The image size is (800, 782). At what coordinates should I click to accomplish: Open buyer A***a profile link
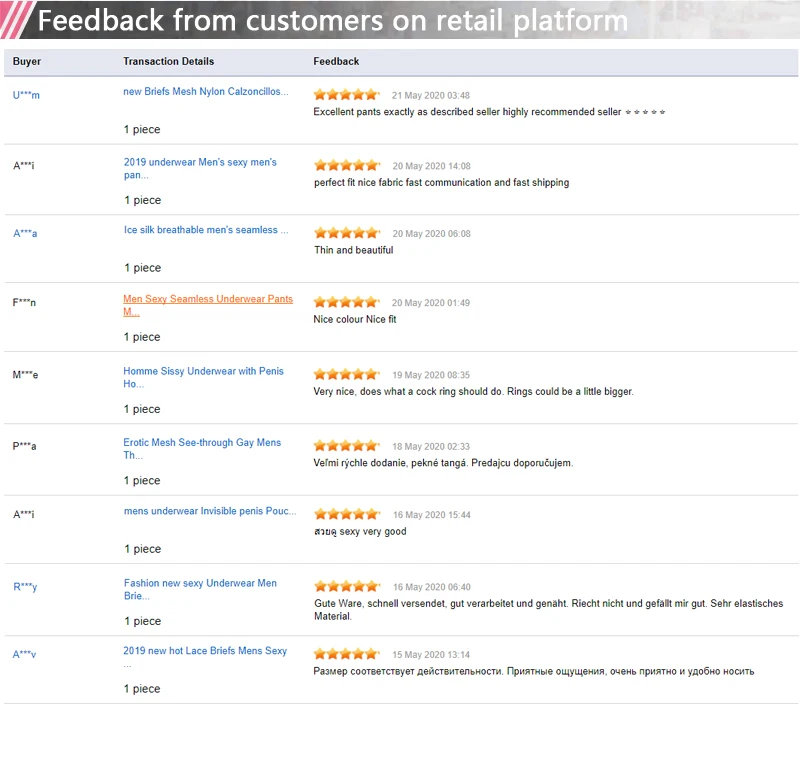(x=25, y=234)
